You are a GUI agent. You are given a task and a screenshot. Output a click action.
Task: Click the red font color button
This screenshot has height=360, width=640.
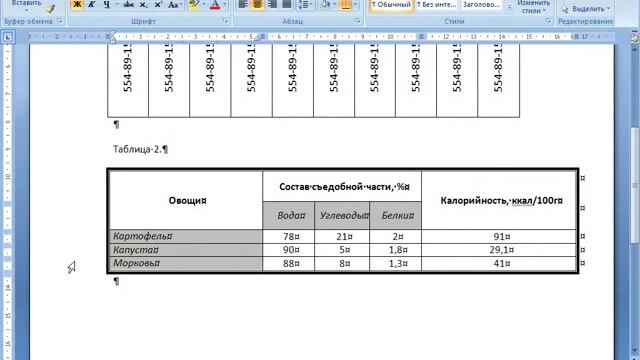coord(215,4)
